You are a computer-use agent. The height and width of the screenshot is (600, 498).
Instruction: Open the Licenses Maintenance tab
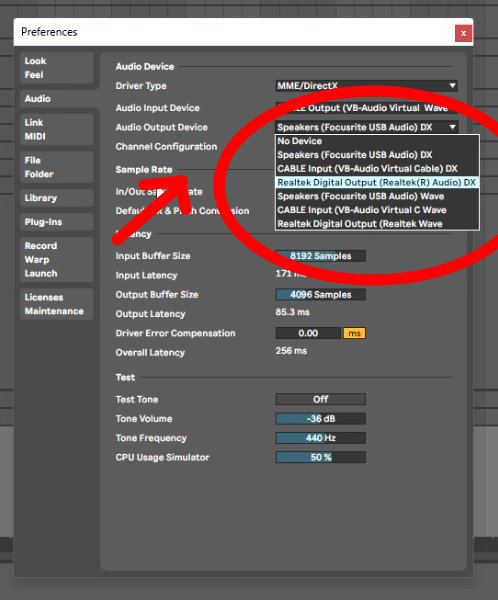click(x=57, y=304)
